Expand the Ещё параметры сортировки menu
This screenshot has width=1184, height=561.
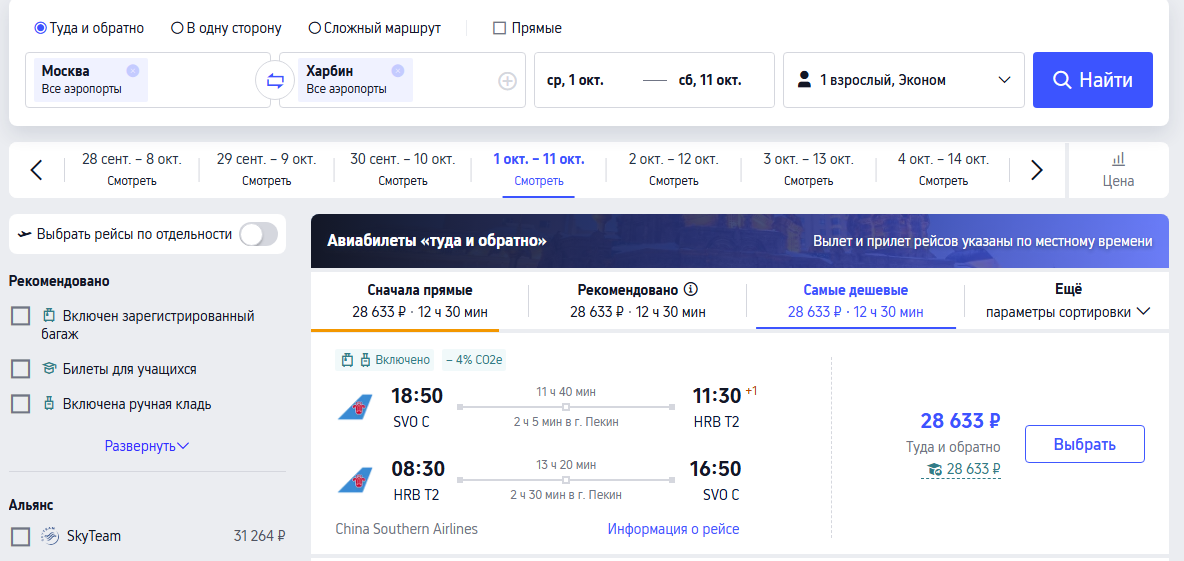tap(1068, 301)
